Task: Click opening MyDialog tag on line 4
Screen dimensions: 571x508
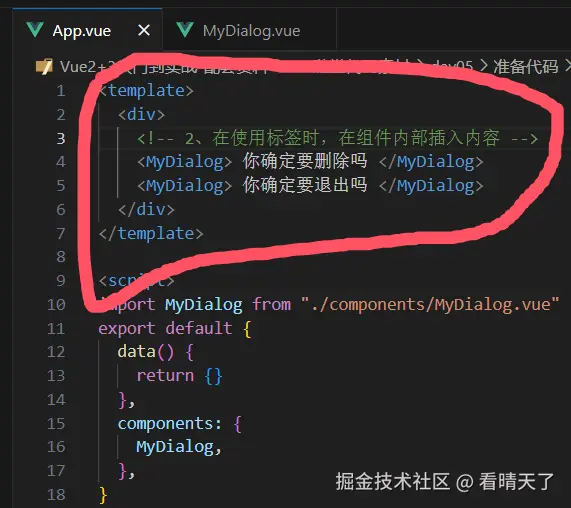Action: point(185,162)
